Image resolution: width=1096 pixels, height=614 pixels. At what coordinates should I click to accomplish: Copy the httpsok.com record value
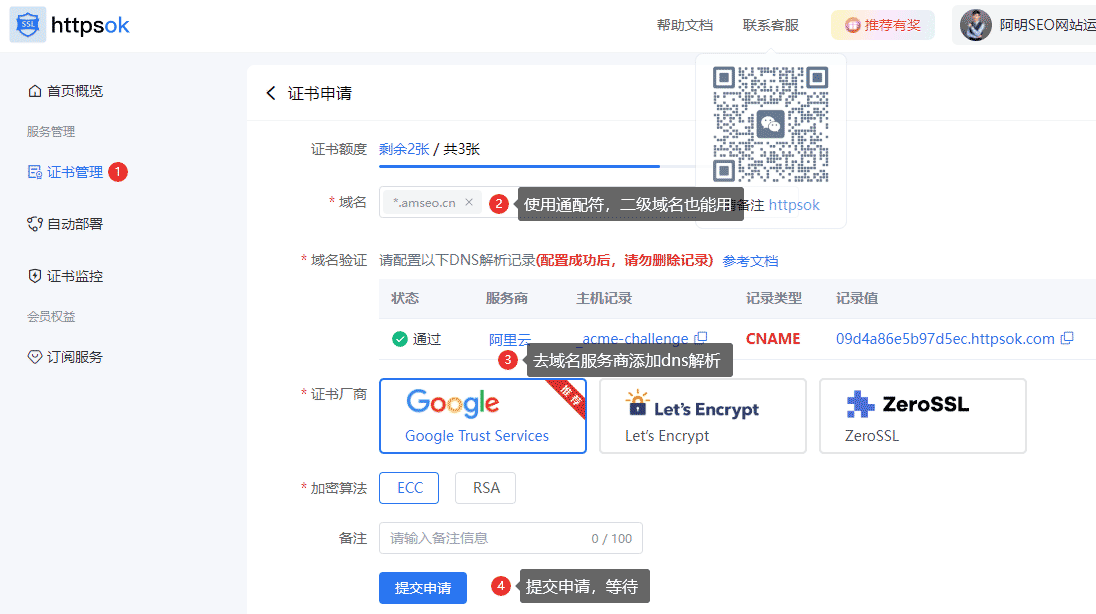click(1067, 338)
